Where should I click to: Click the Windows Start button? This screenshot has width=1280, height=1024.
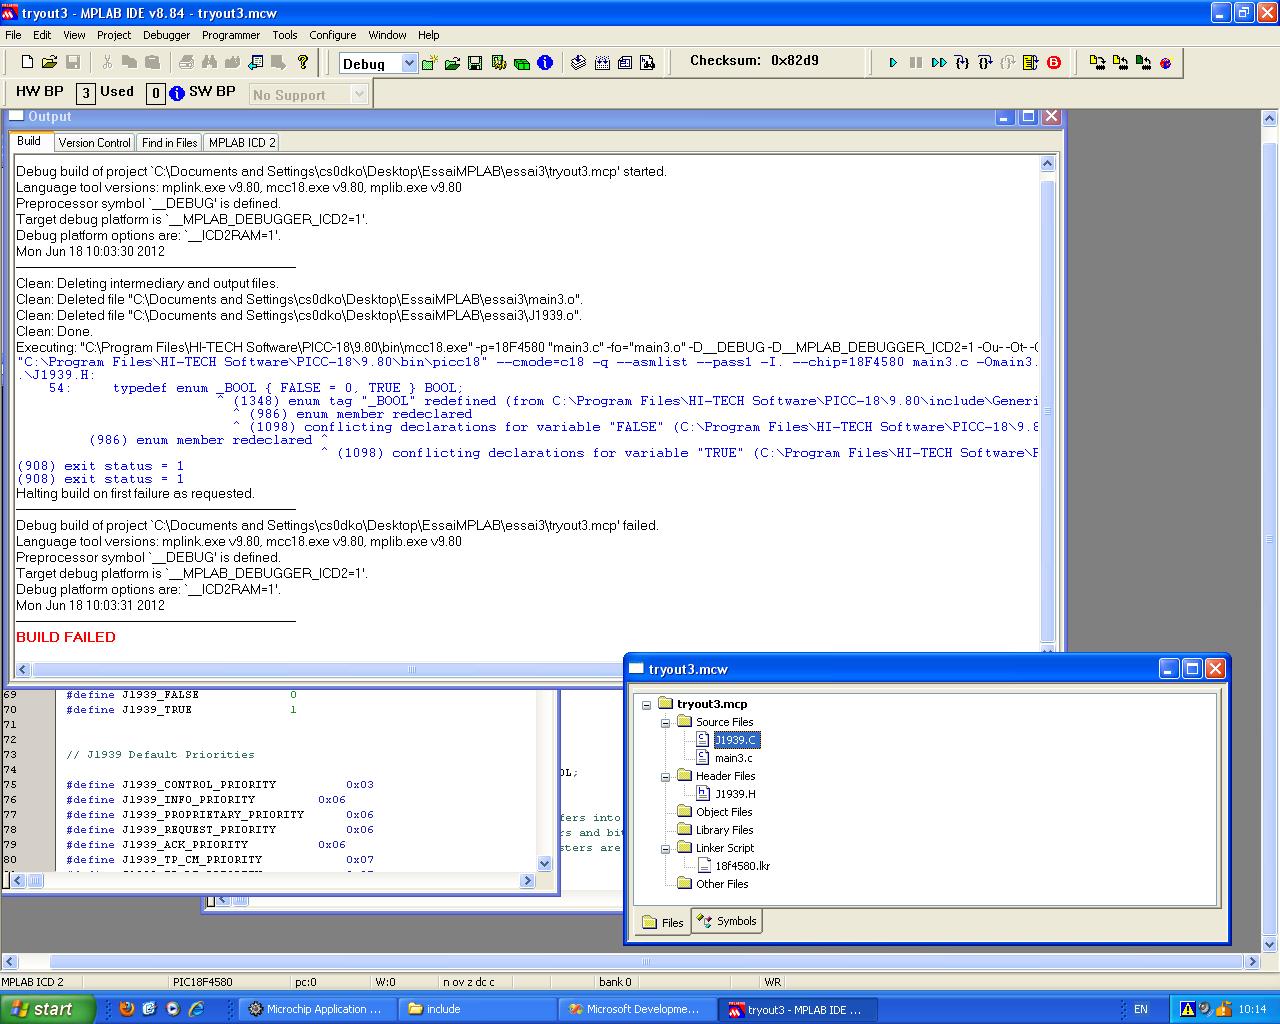pyautogui.click(x=47, y=1009)
